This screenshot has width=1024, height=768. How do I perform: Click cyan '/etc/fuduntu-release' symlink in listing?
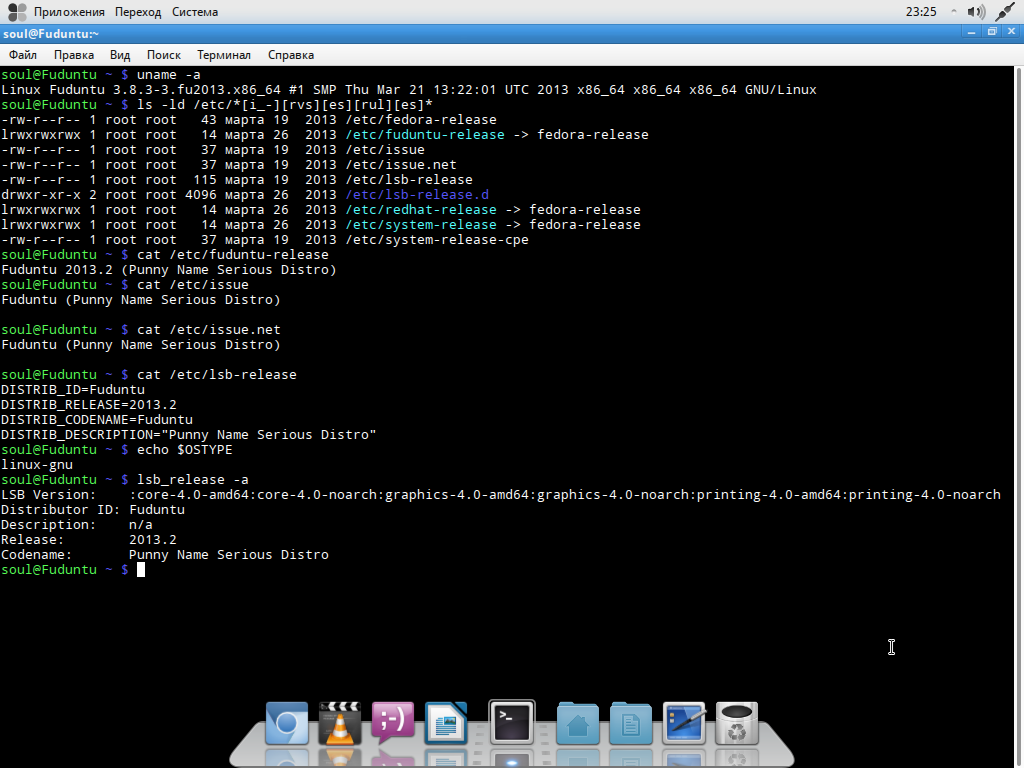(x=425, y=135)
